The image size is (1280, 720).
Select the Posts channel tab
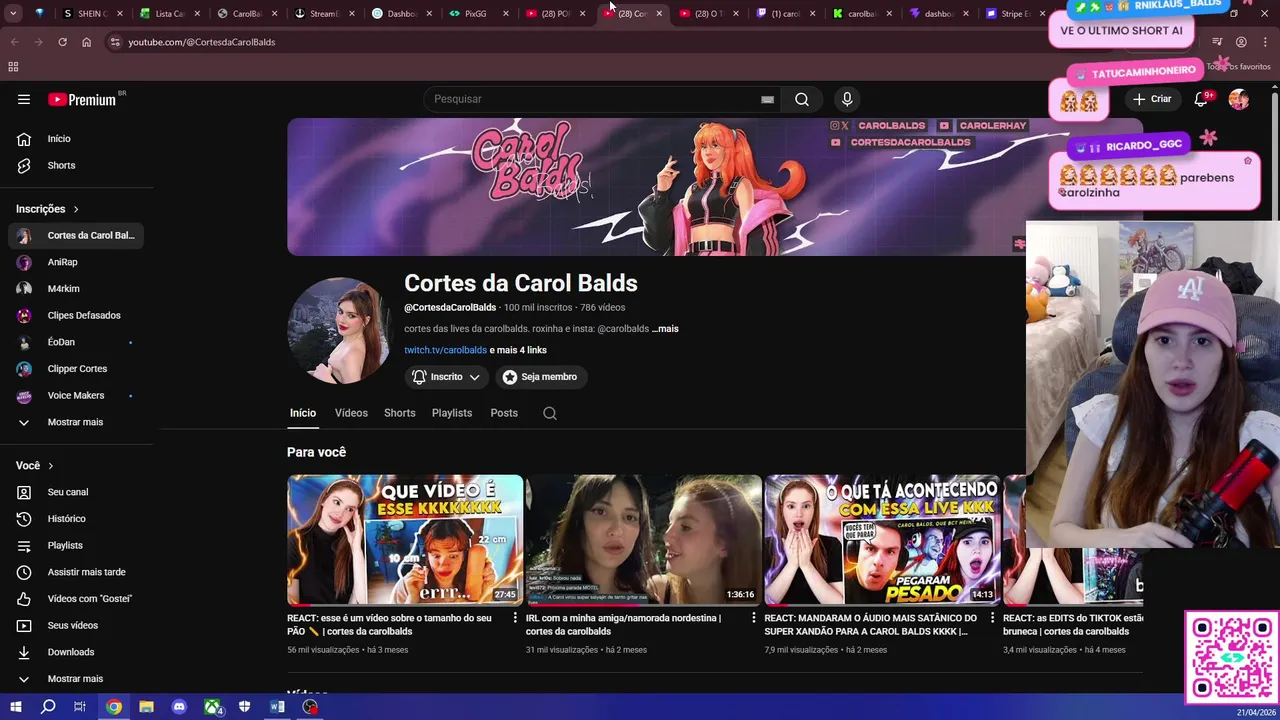click(504, 413)
